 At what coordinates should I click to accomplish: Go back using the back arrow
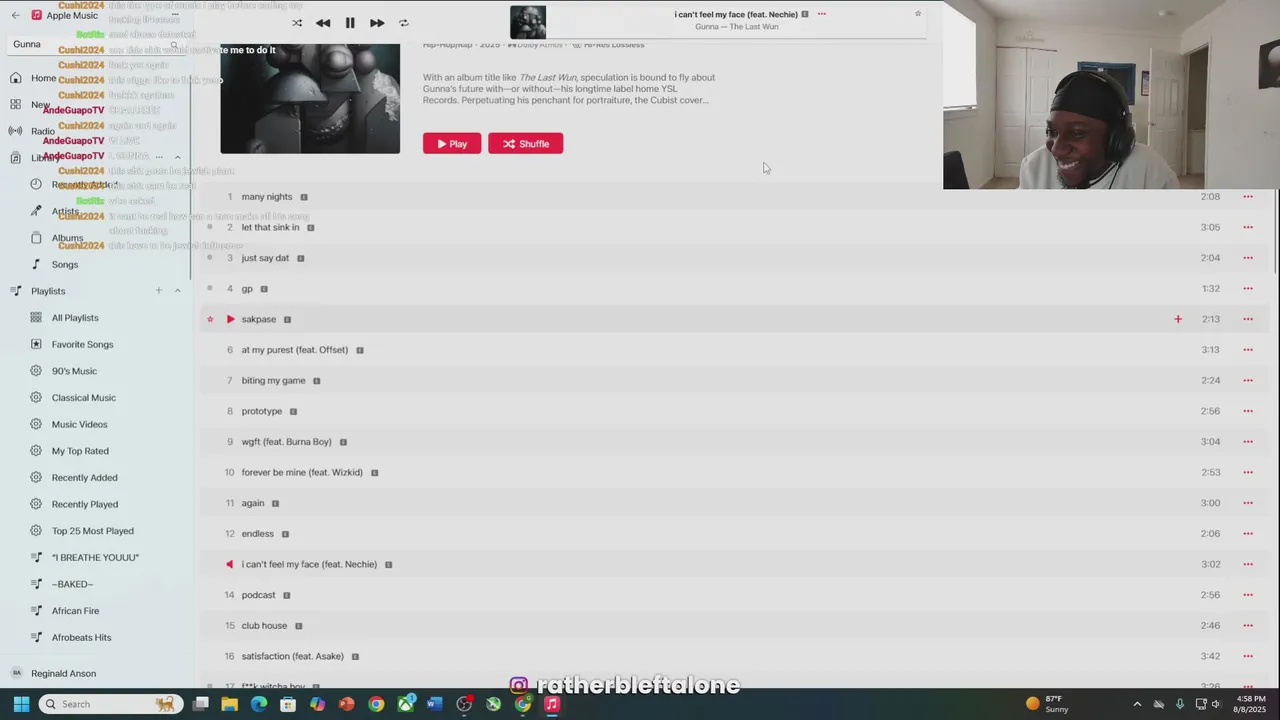[x=15, y=15]
